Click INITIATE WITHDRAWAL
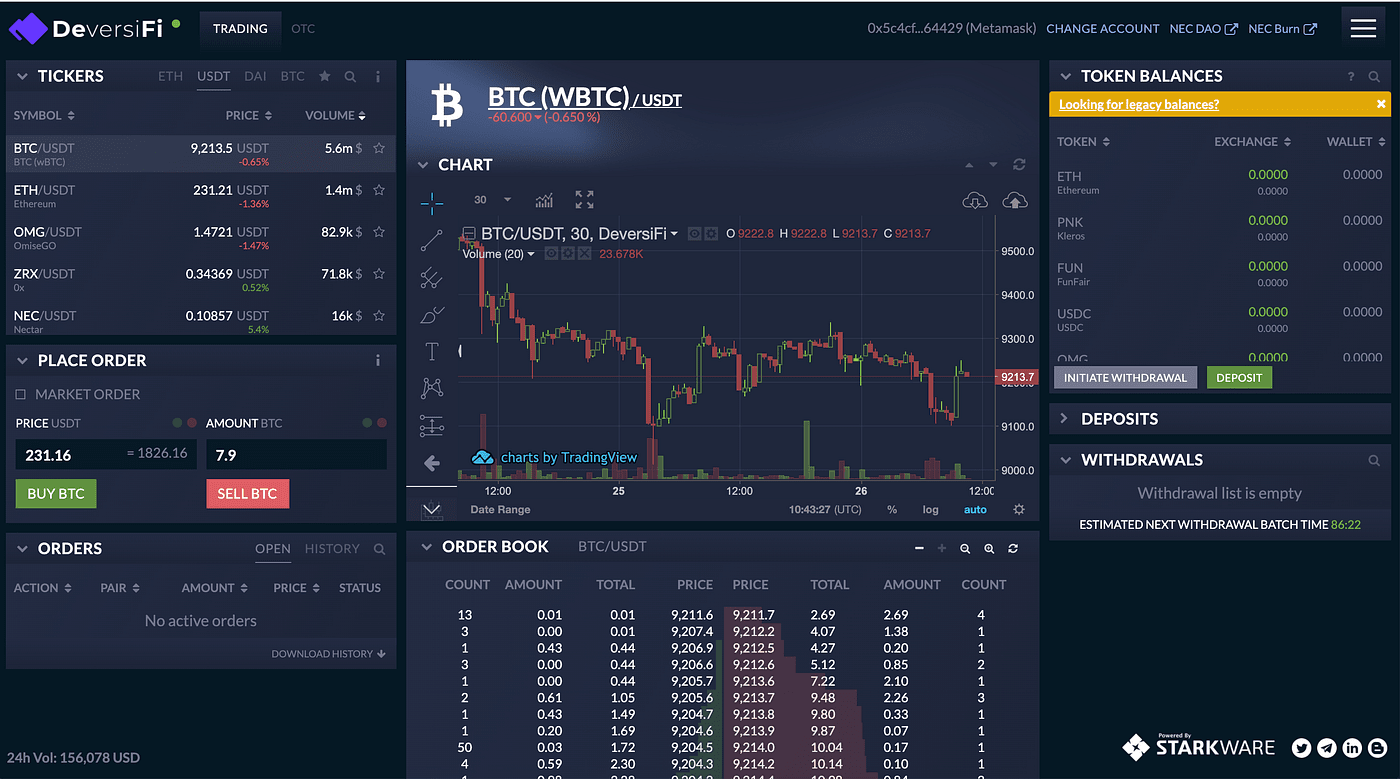The width and height of the screenshot is (1400, 779). [1125, 377]
